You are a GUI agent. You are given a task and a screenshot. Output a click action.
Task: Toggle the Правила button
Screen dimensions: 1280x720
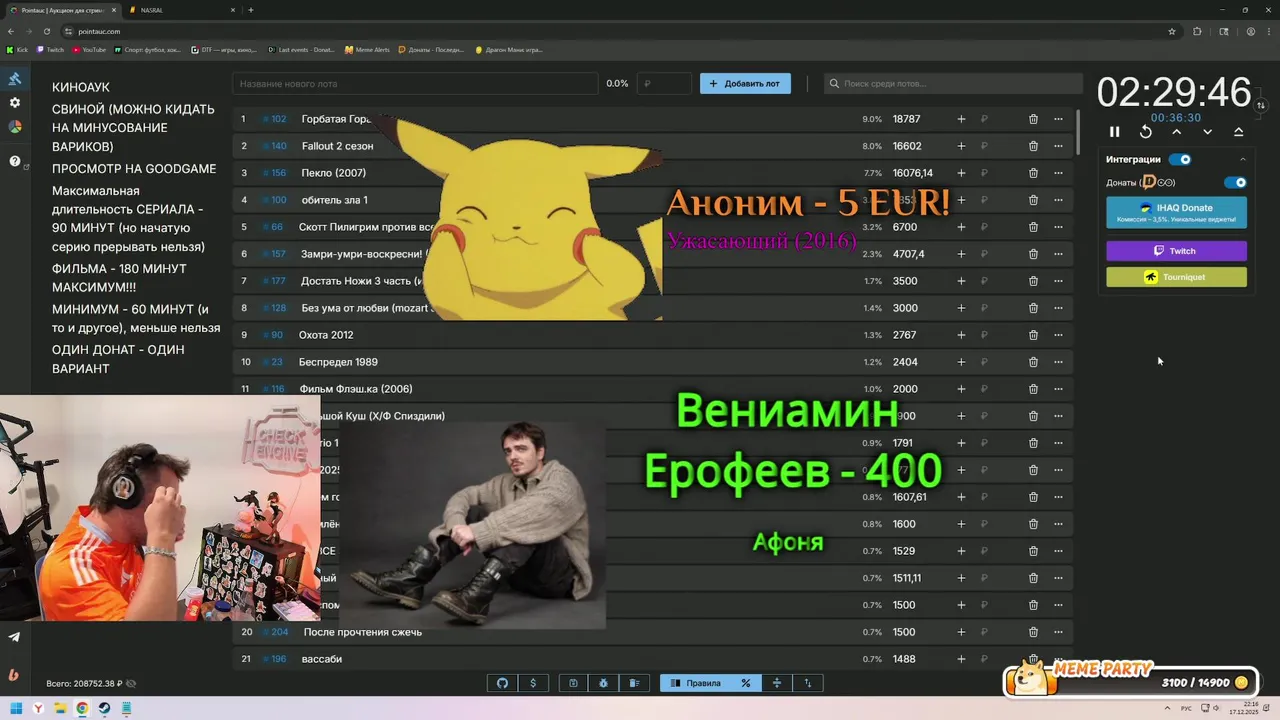pos(695,683)
